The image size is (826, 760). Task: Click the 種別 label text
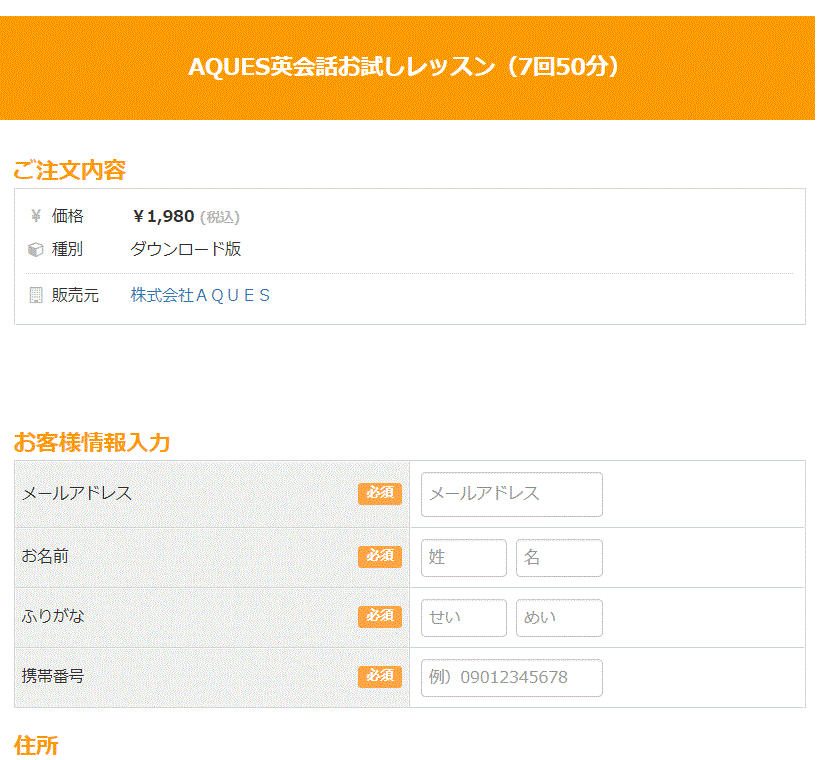coord(67,249)
